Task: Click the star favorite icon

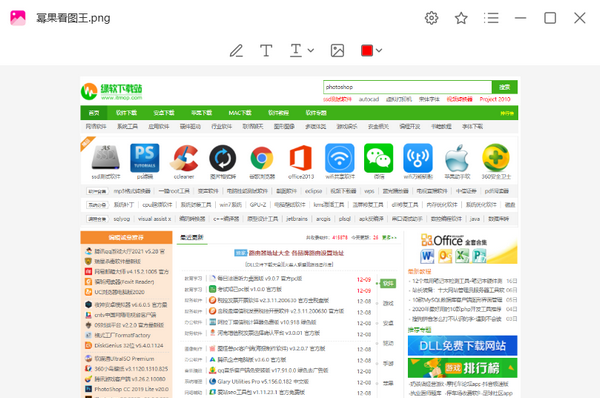Action: pos(461,18)
